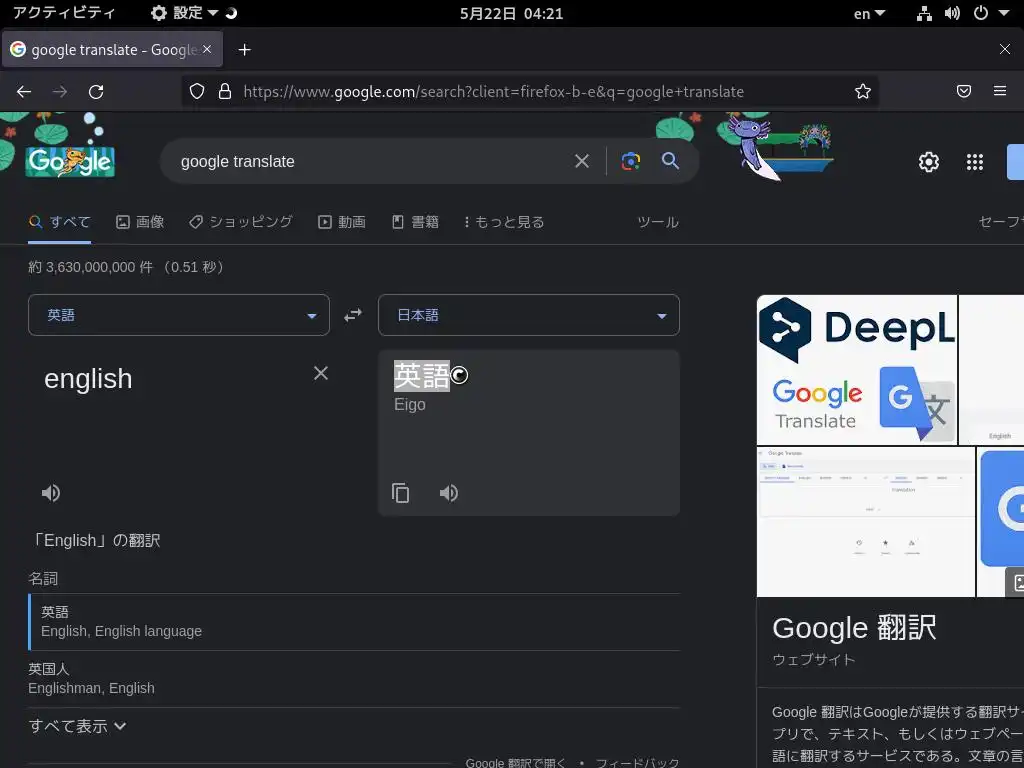Select the 英国人 translation row
This screenshot has height=768, width=1024.
coord(354,679)
